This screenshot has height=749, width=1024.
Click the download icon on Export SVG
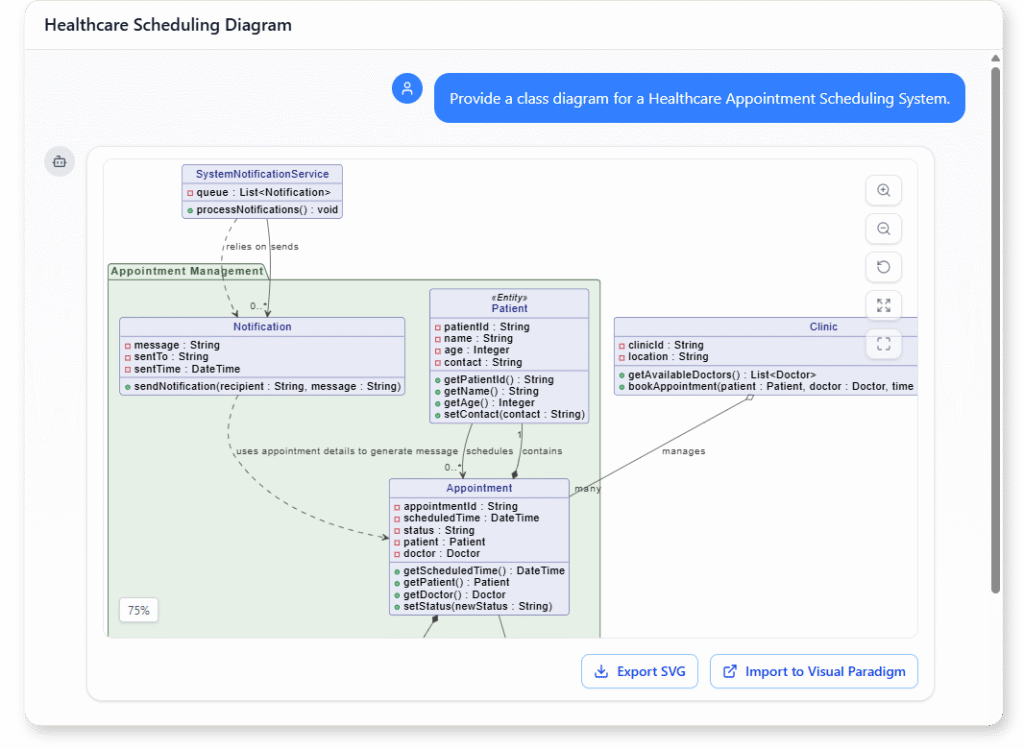click(x=603, y=671)
